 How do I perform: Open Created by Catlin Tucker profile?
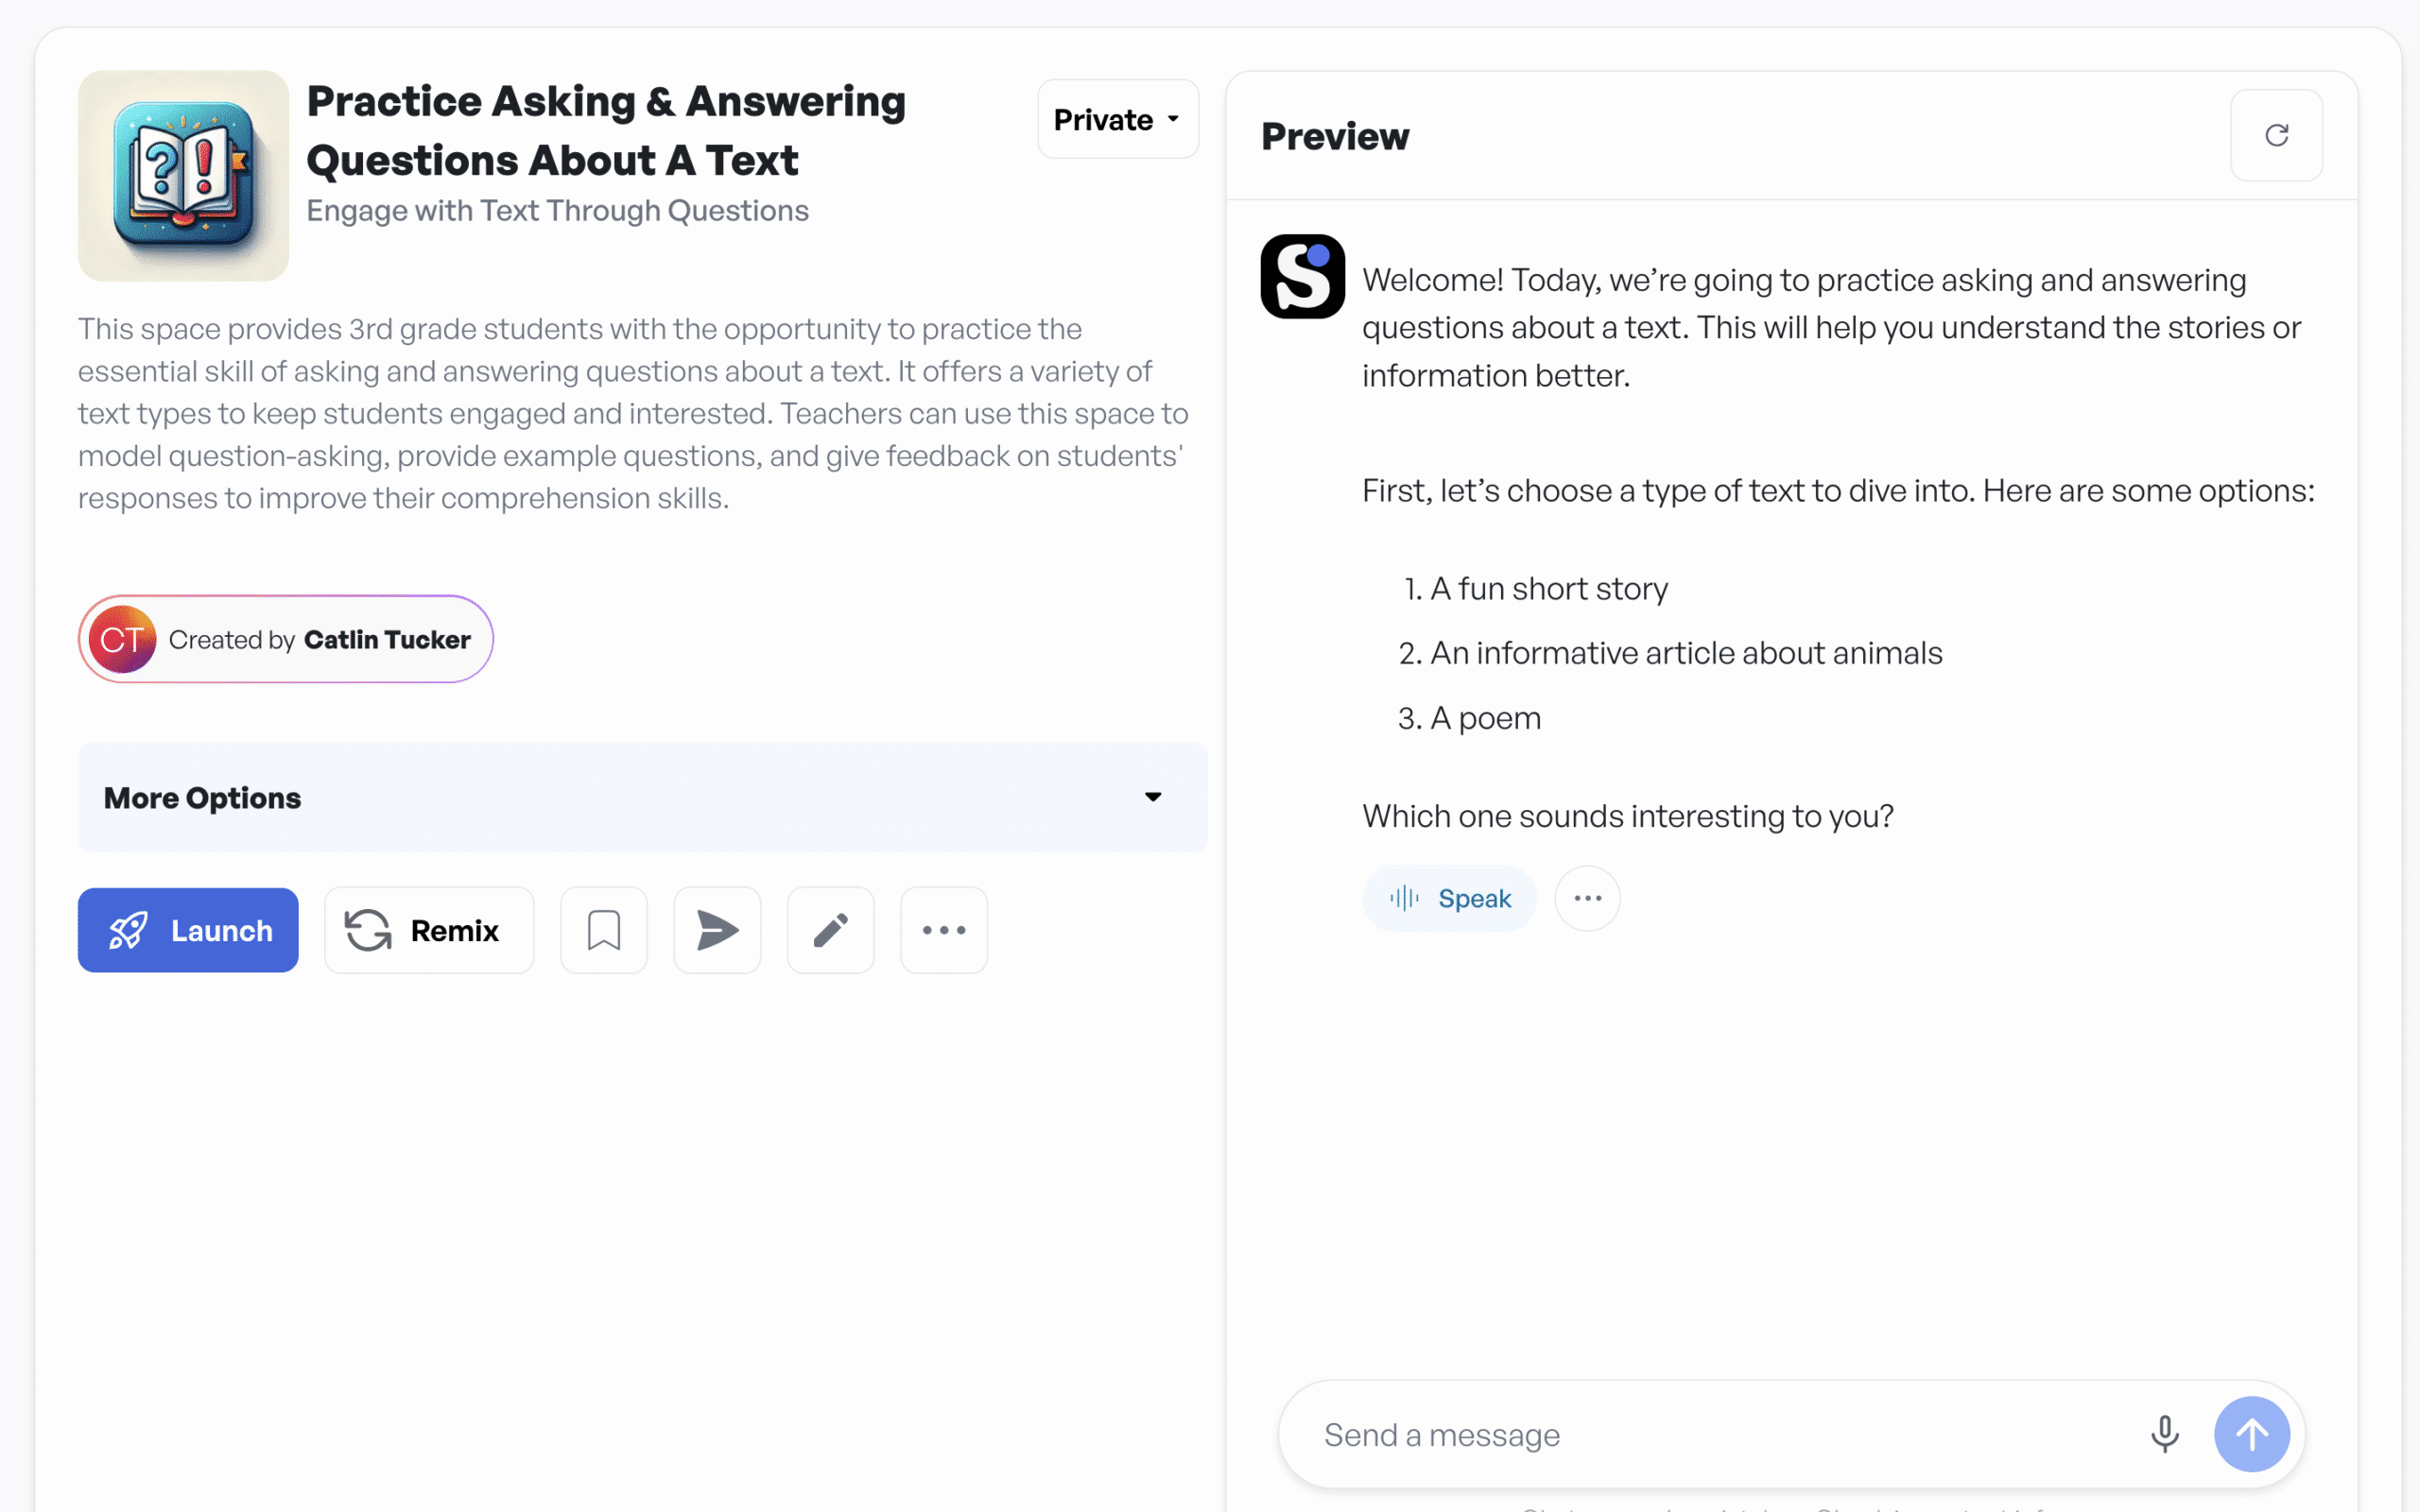coord(320,639)
